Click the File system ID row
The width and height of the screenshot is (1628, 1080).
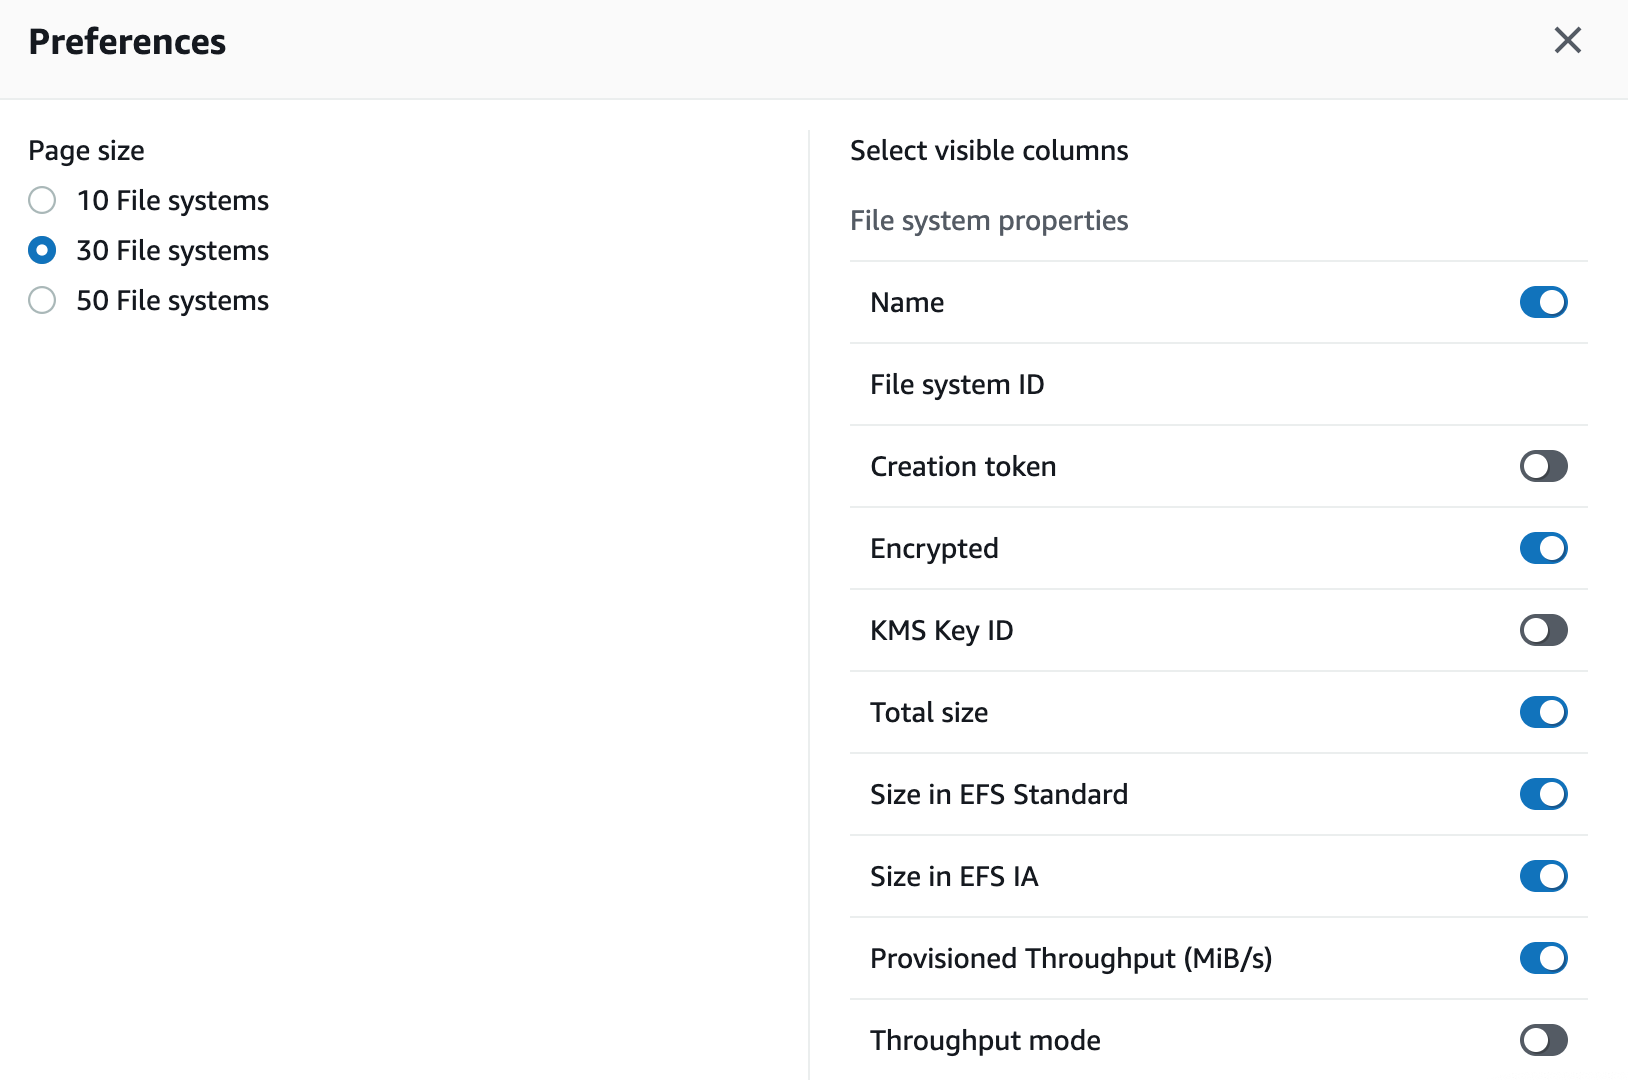point(957,384)
